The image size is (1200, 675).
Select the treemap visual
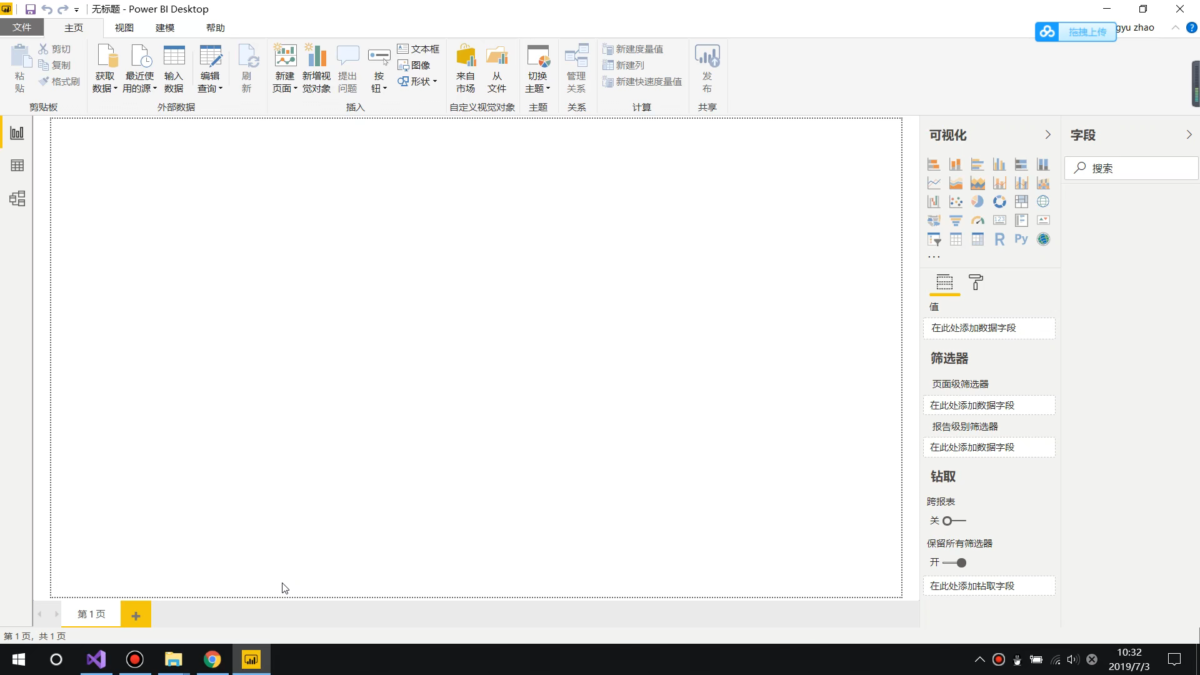pyautogui.click(x=1021, y=201)
